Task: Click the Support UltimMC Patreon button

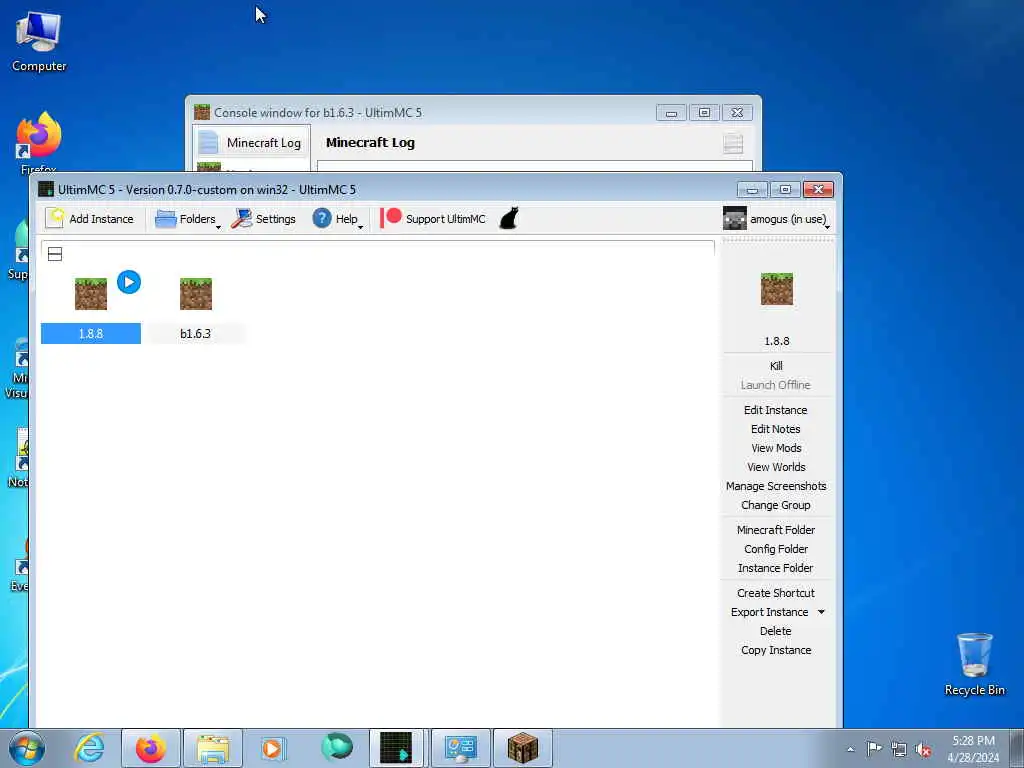Action: [433, 219]
